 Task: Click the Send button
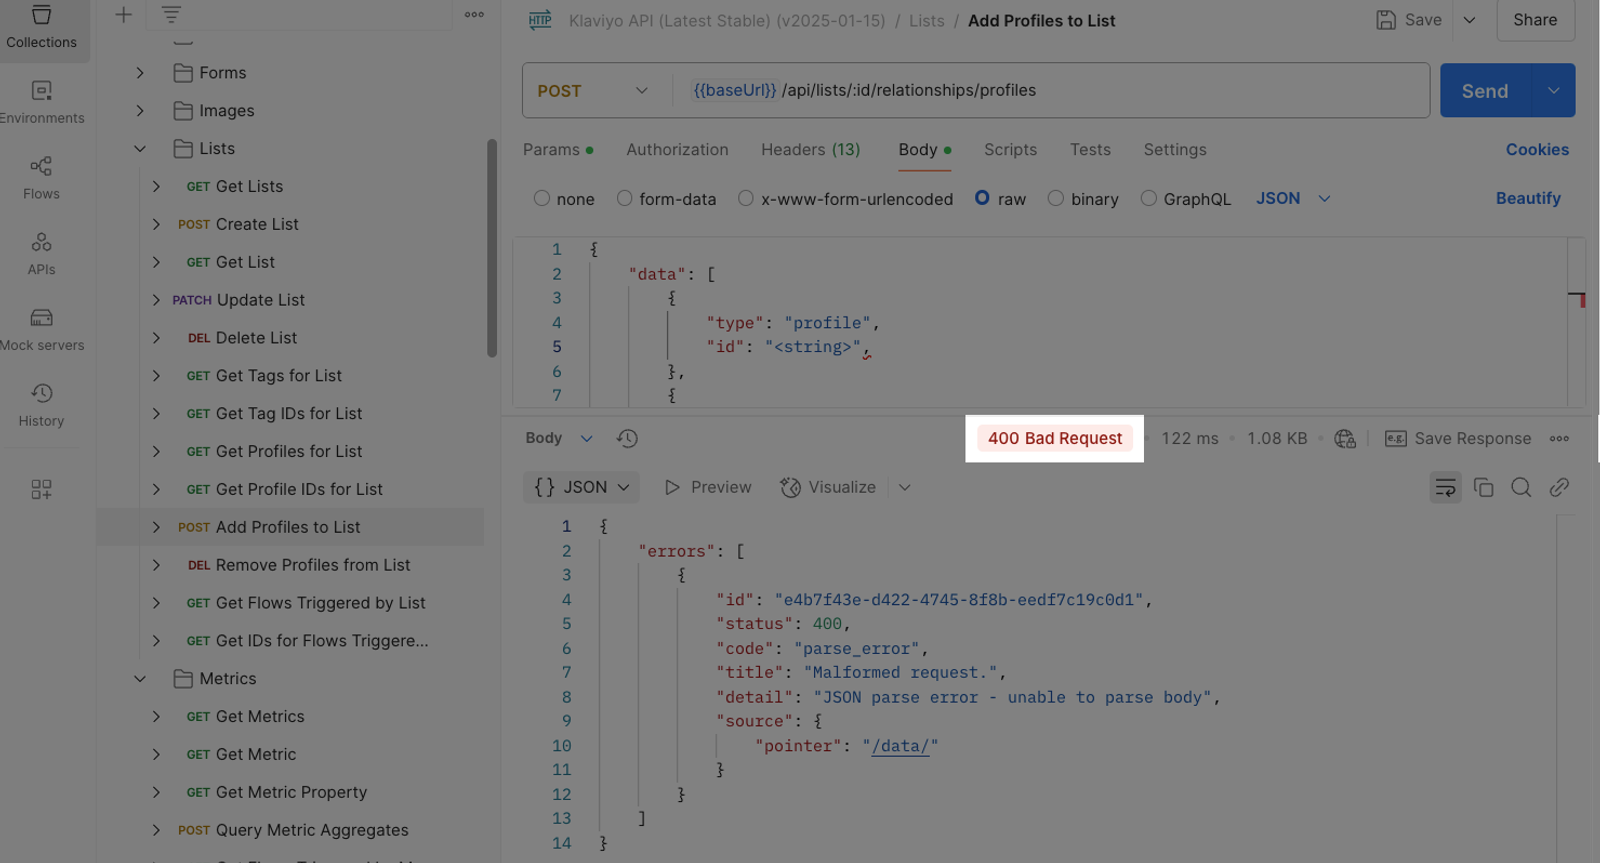tap(1485, 91)
